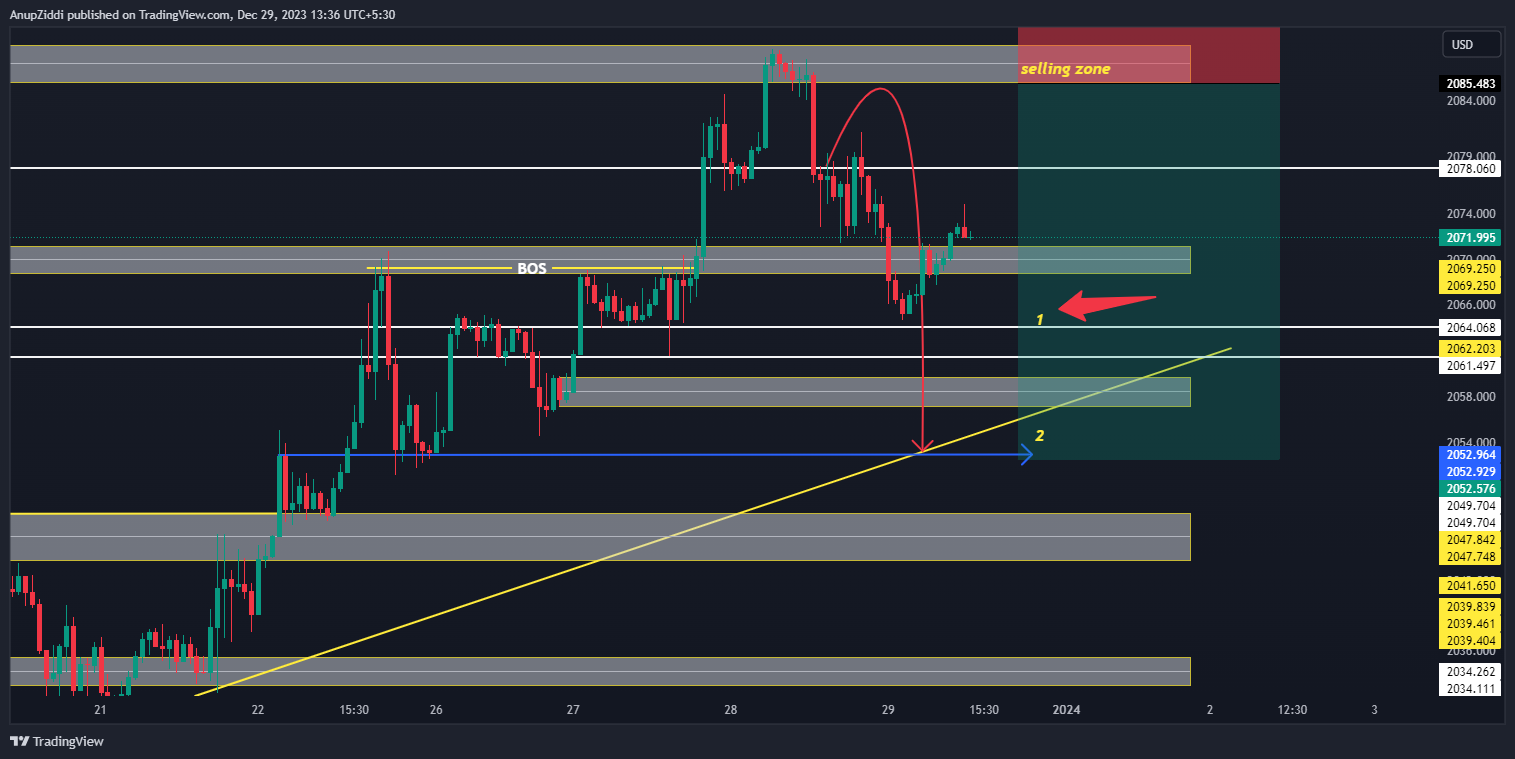1515x759 pixels.
Task: Click the yellow '1' annotation label
Action: click(1039, 320)
